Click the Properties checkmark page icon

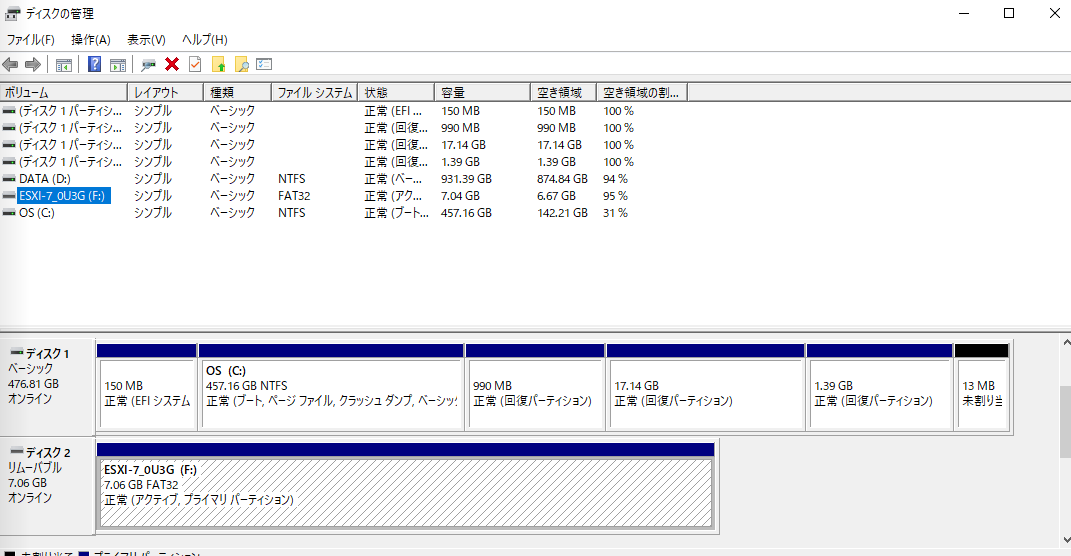coord(195,64)
